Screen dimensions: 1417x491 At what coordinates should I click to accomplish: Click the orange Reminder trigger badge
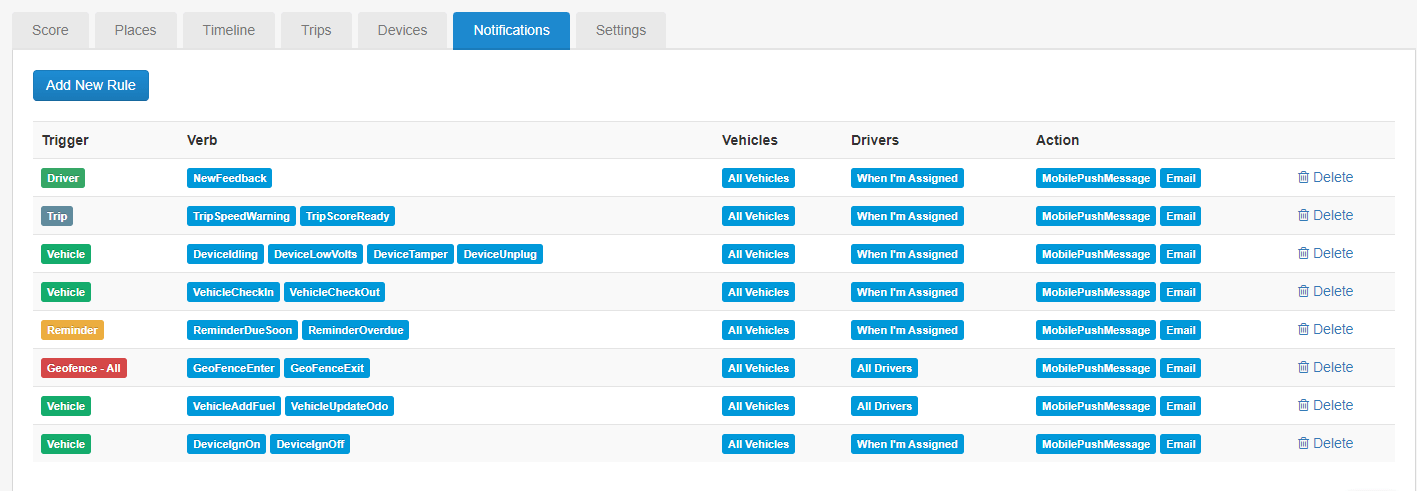tap(72, 330)
